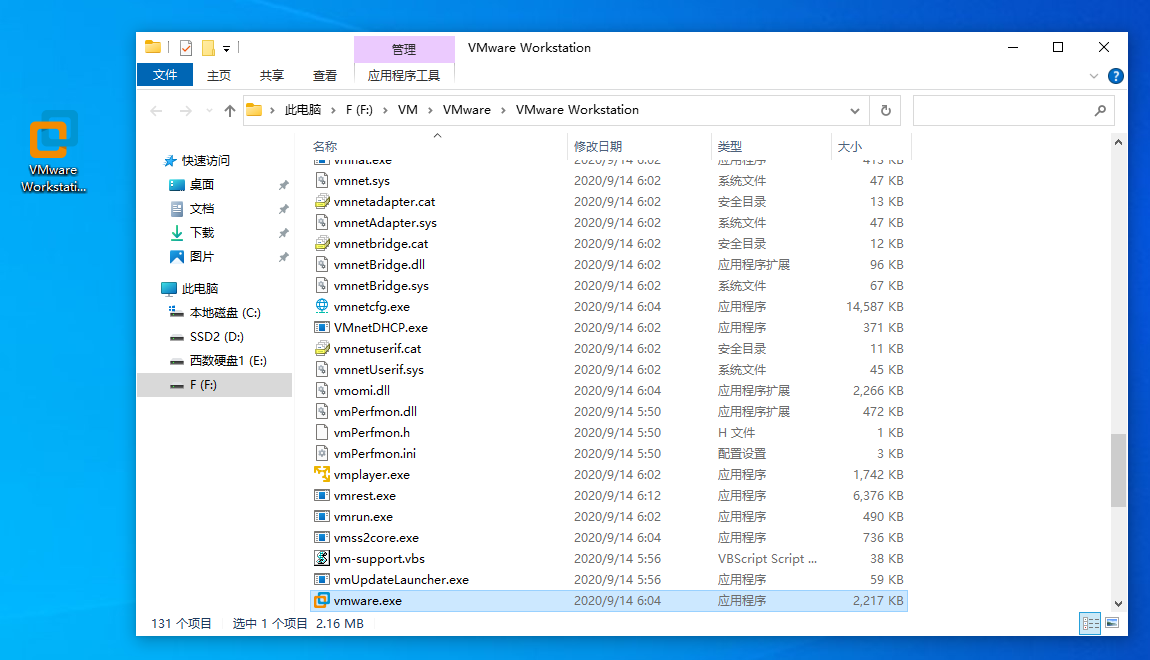Switch to the 共享 ribbon tab
The height and width of the screenshot is (660, 1150).
271,76
